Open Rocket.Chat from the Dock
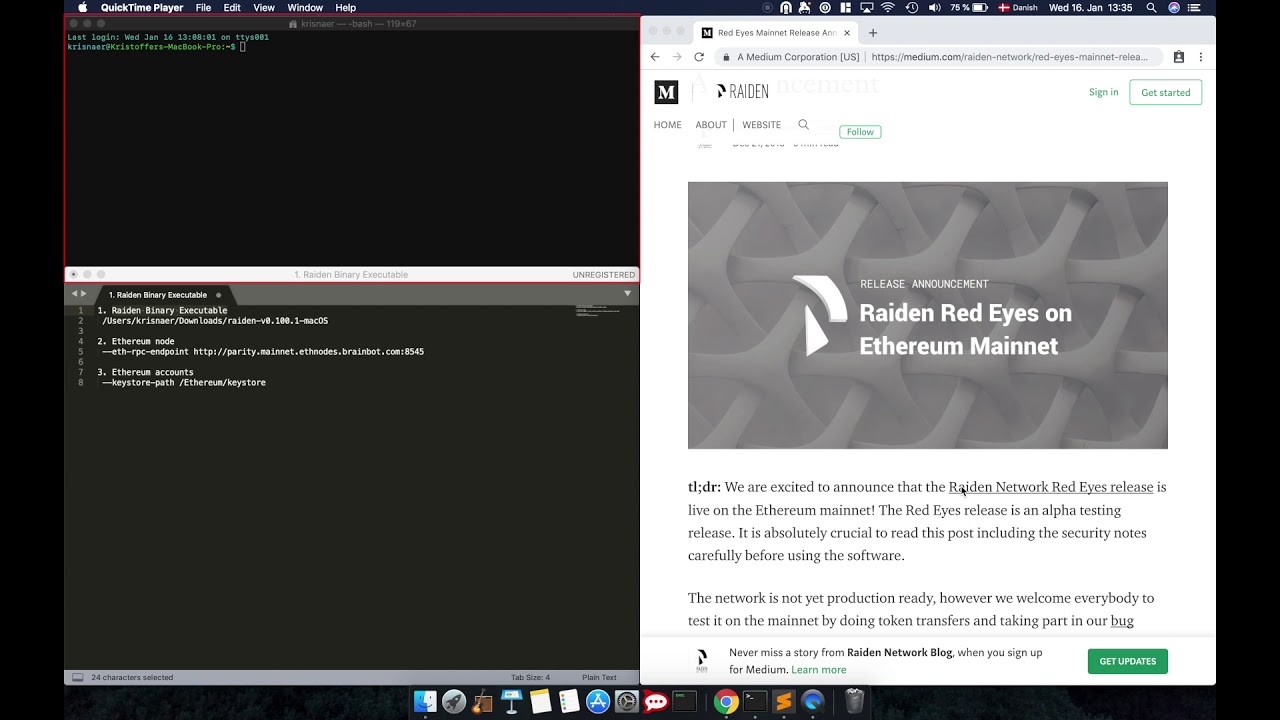This screenshot has width=1280, height=720. click(x=656, y=702)
